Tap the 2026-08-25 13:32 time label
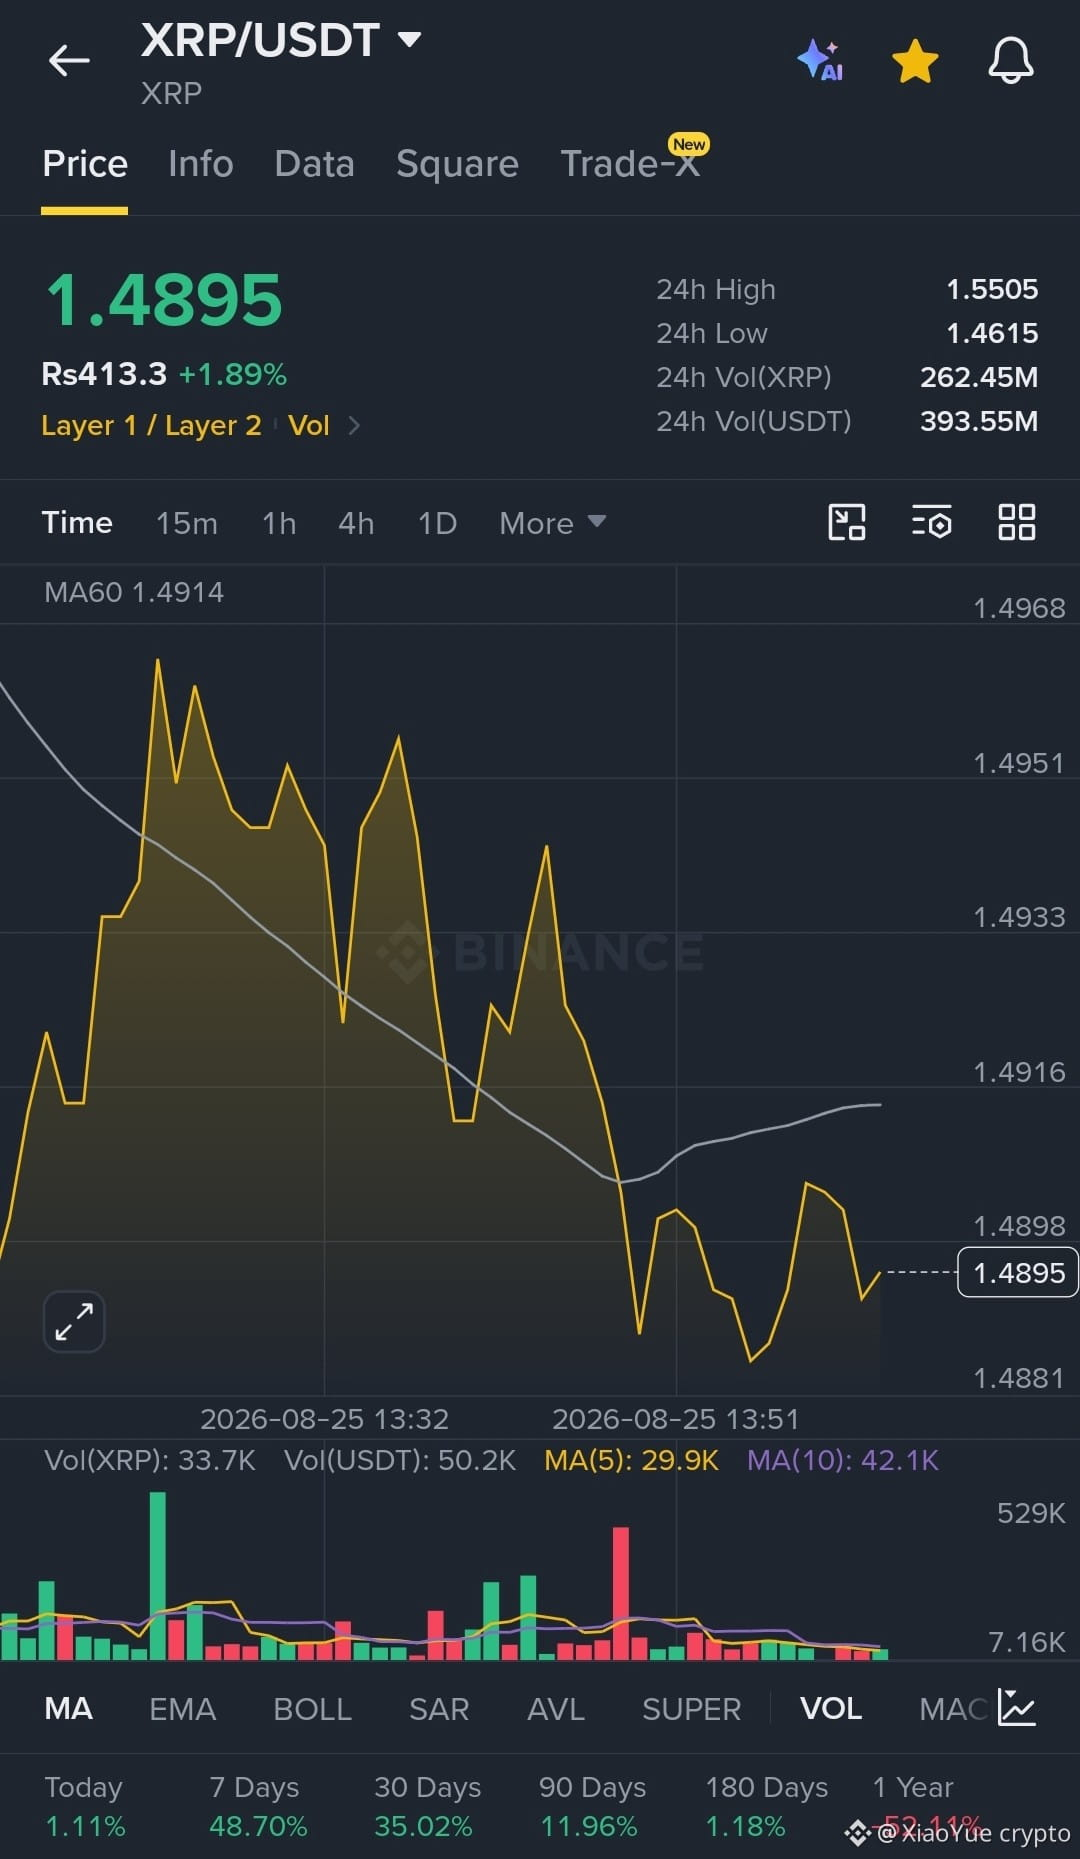The height and width of the screenshot is (1859, 1080). coord(324,1419)
